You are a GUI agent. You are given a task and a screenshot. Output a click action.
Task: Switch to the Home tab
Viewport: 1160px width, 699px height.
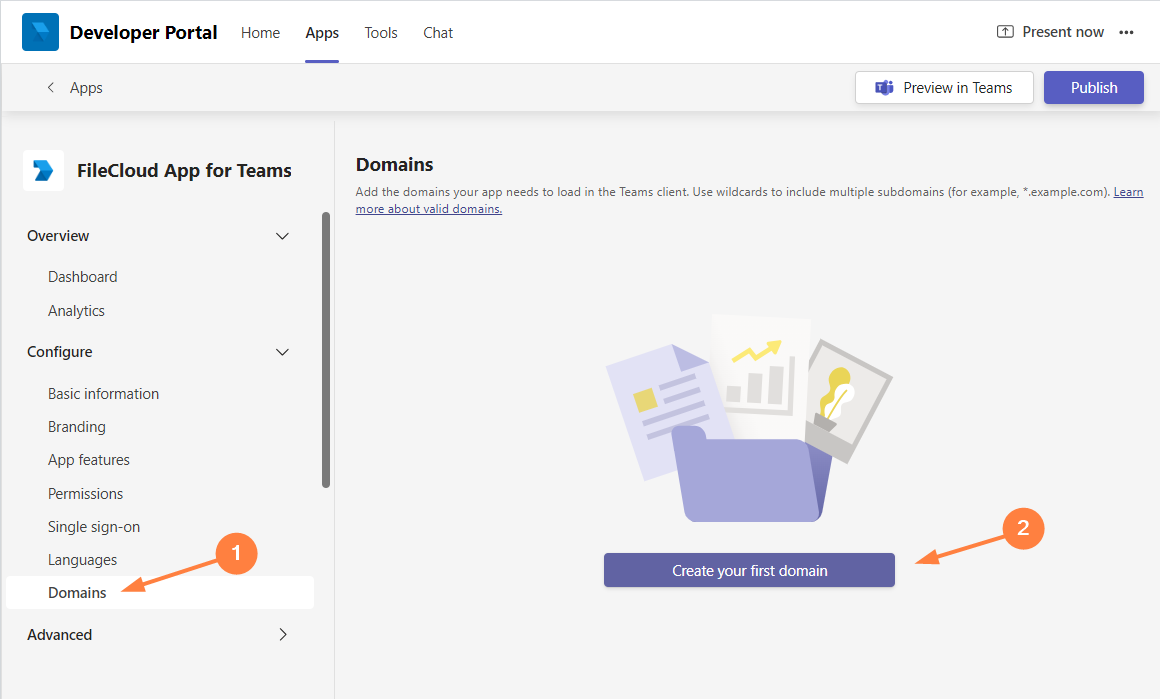[x=260, y=33]
